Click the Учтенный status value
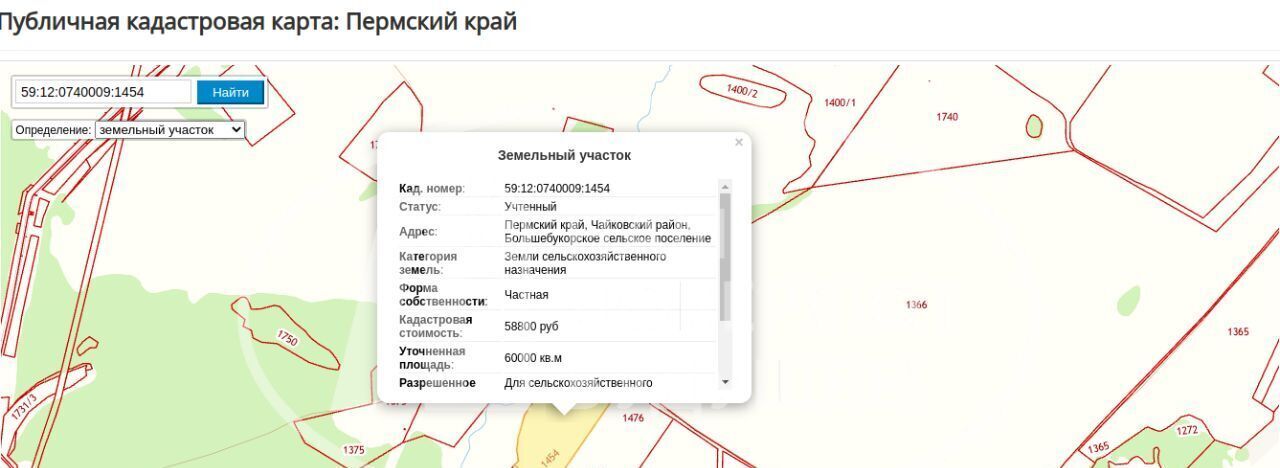Image resolution: width=1280 pixels, height=468 pixels. click(x=530, y=207)
